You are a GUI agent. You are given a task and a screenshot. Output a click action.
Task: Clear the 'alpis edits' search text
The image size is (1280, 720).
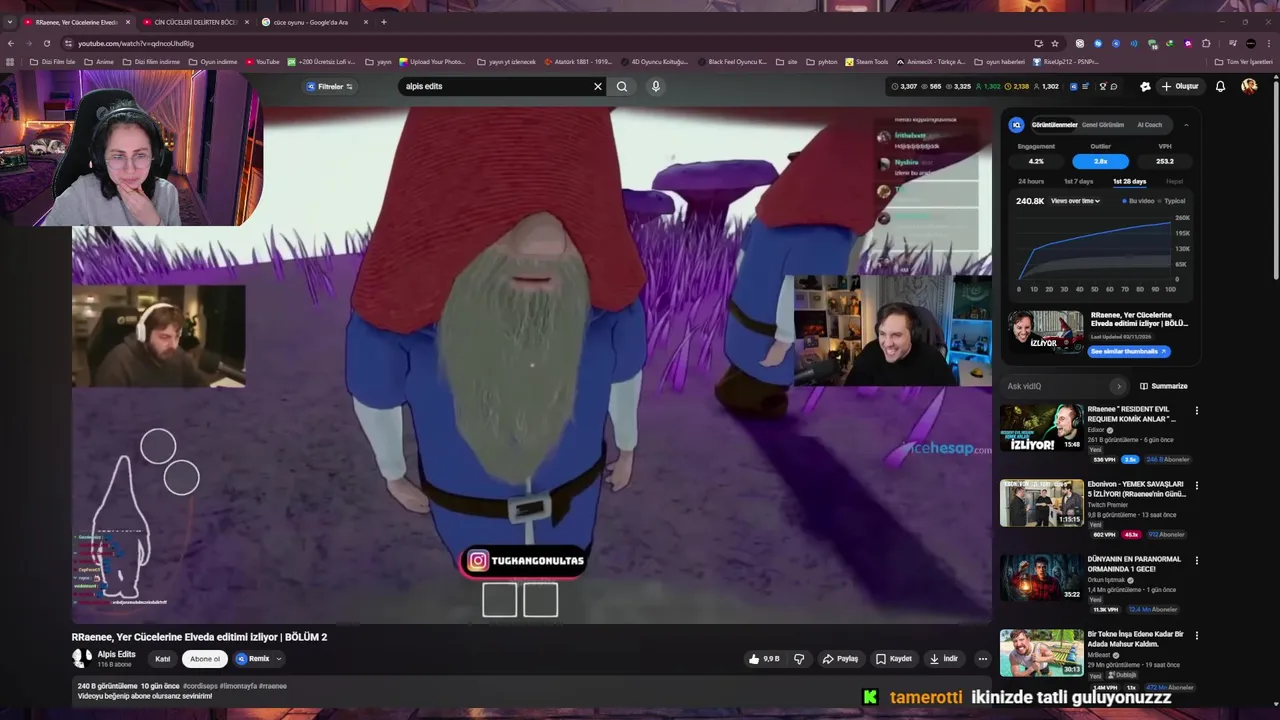(x=598, y=86)
